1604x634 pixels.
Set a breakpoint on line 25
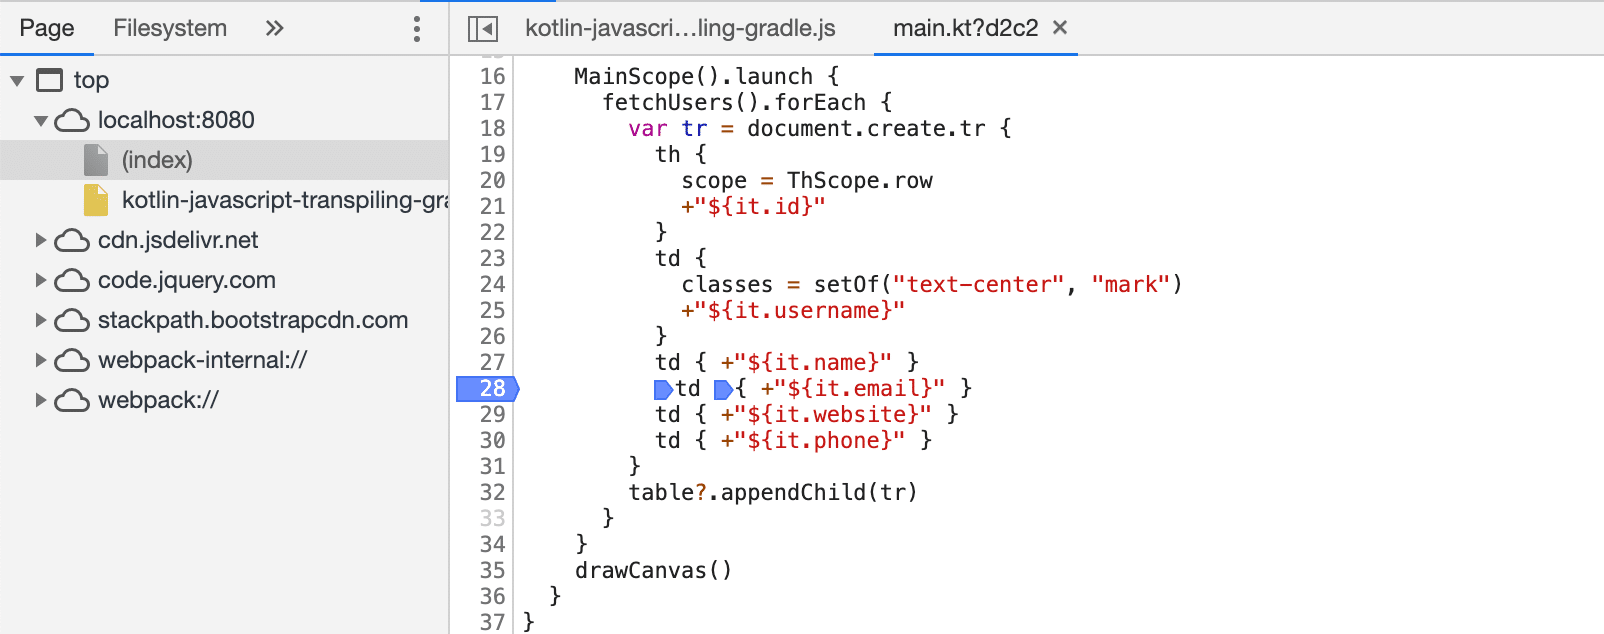pos(493,310)
